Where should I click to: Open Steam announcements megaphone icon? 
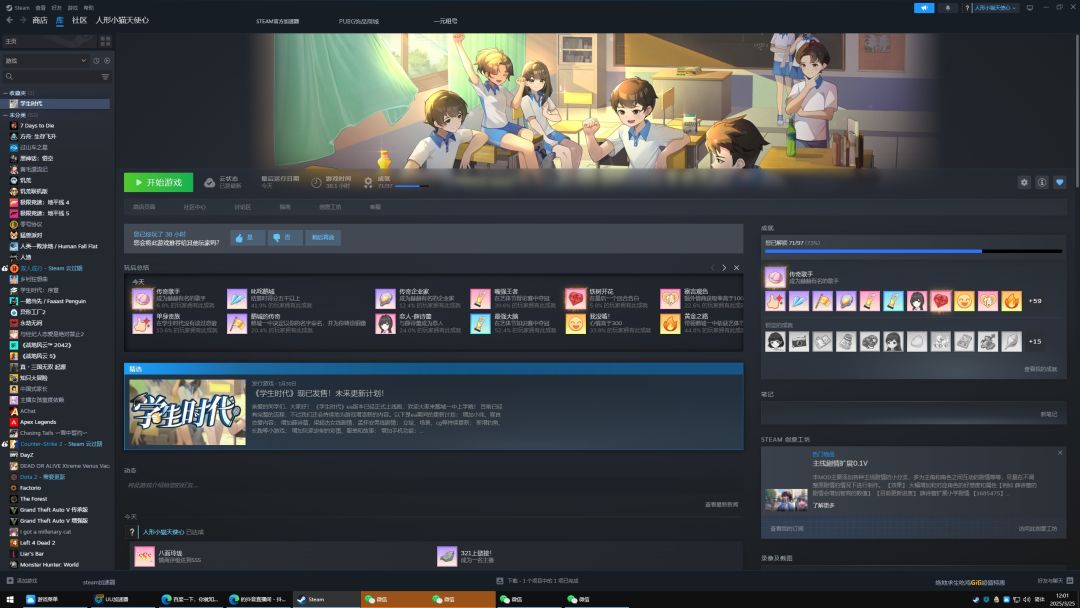(x=924, y=8)
